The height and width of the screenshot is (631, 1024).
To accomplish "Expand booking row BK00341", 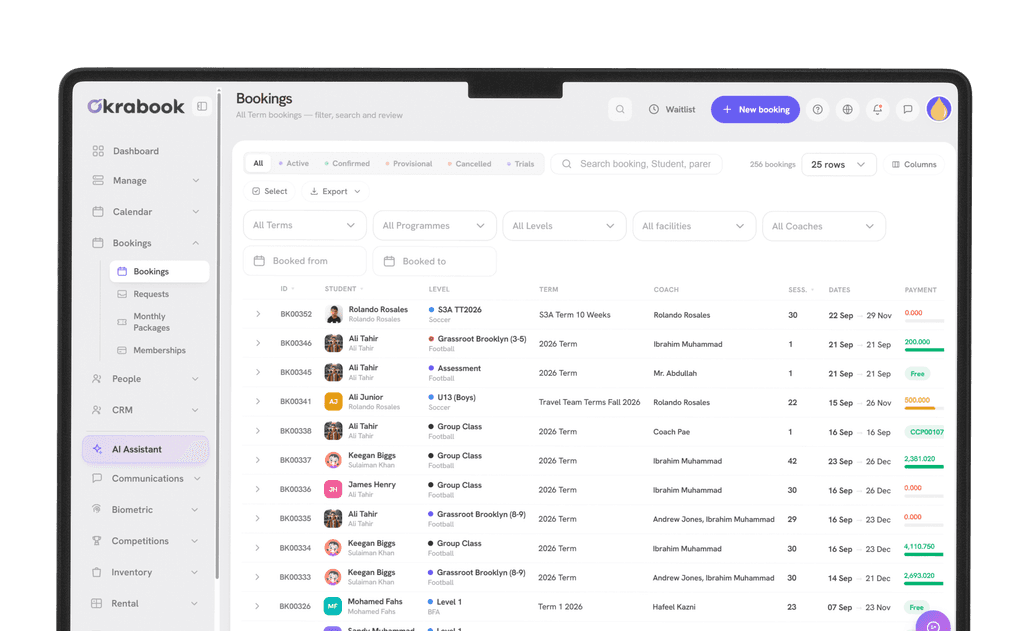I will point(258,402).
